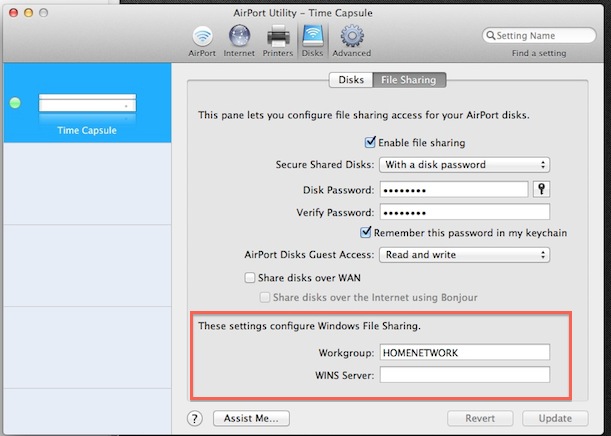This screenshot has width=611, height=436.
Task: Click the 'AirPort Utility – Time Capsule' title
Action: click(x=303, y=13)
